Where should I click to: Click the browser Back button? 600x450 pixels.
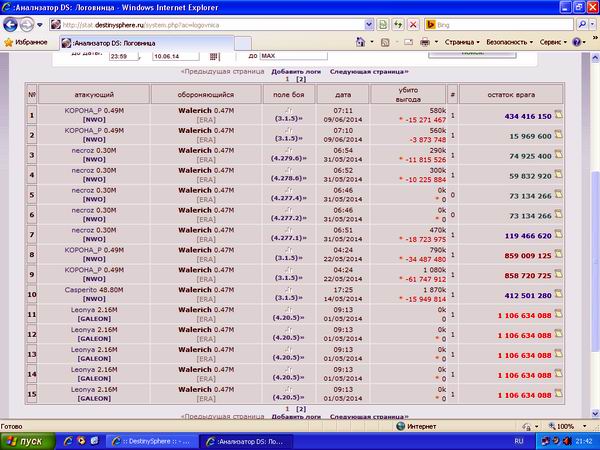(x=10, y=25)
